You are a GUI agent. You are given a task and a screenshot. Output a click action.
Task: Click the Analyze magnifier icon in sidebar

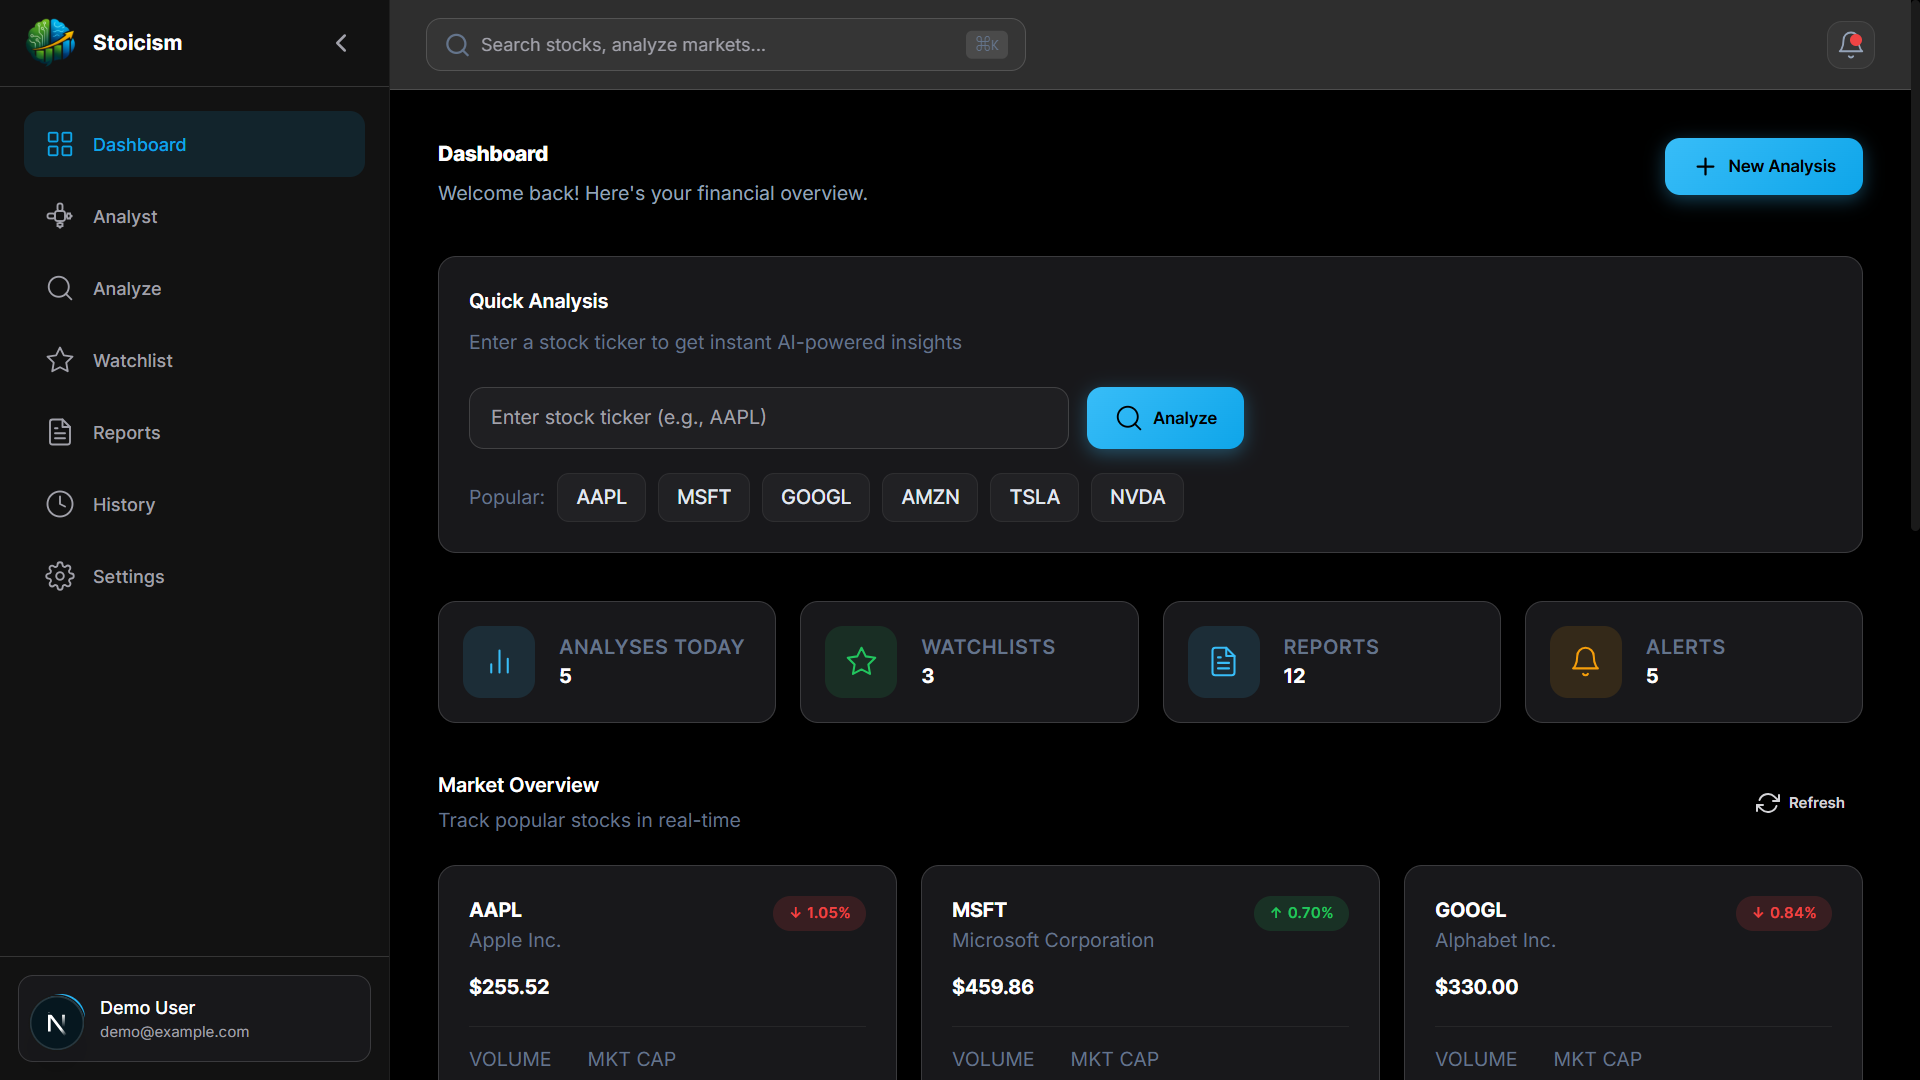[x=59, y=288]
